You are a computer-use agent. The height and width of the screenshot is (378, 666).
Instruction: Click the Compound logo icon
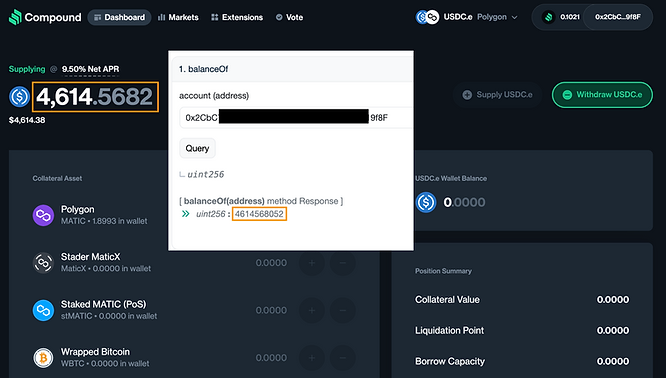point(15,17)
